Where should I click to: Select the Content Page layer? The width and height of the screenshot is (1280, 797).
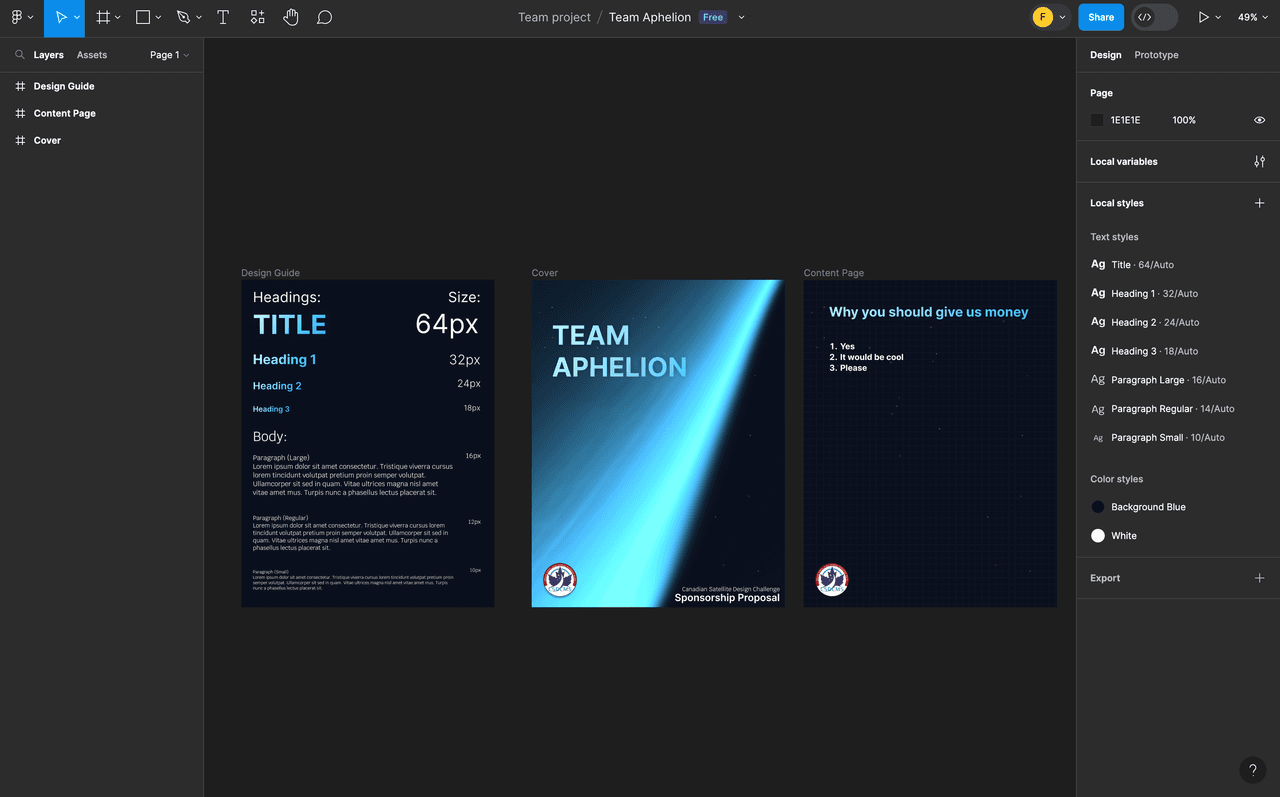coord(64,113)
